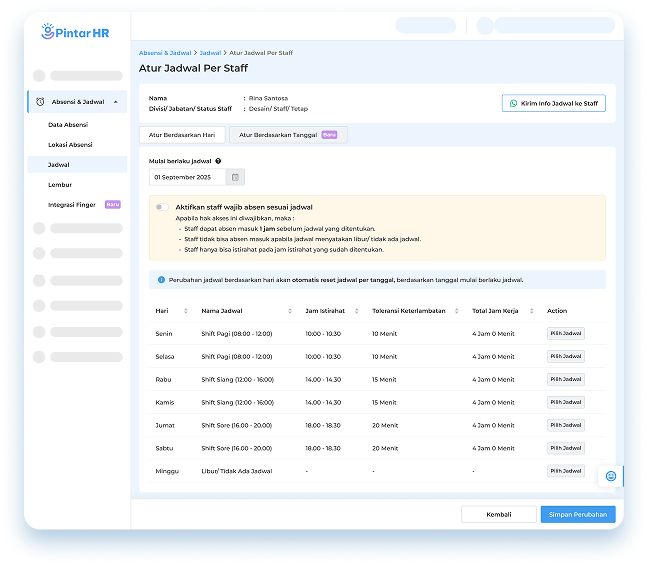Click Simpan Perubahan button

[x=578, y=514]
